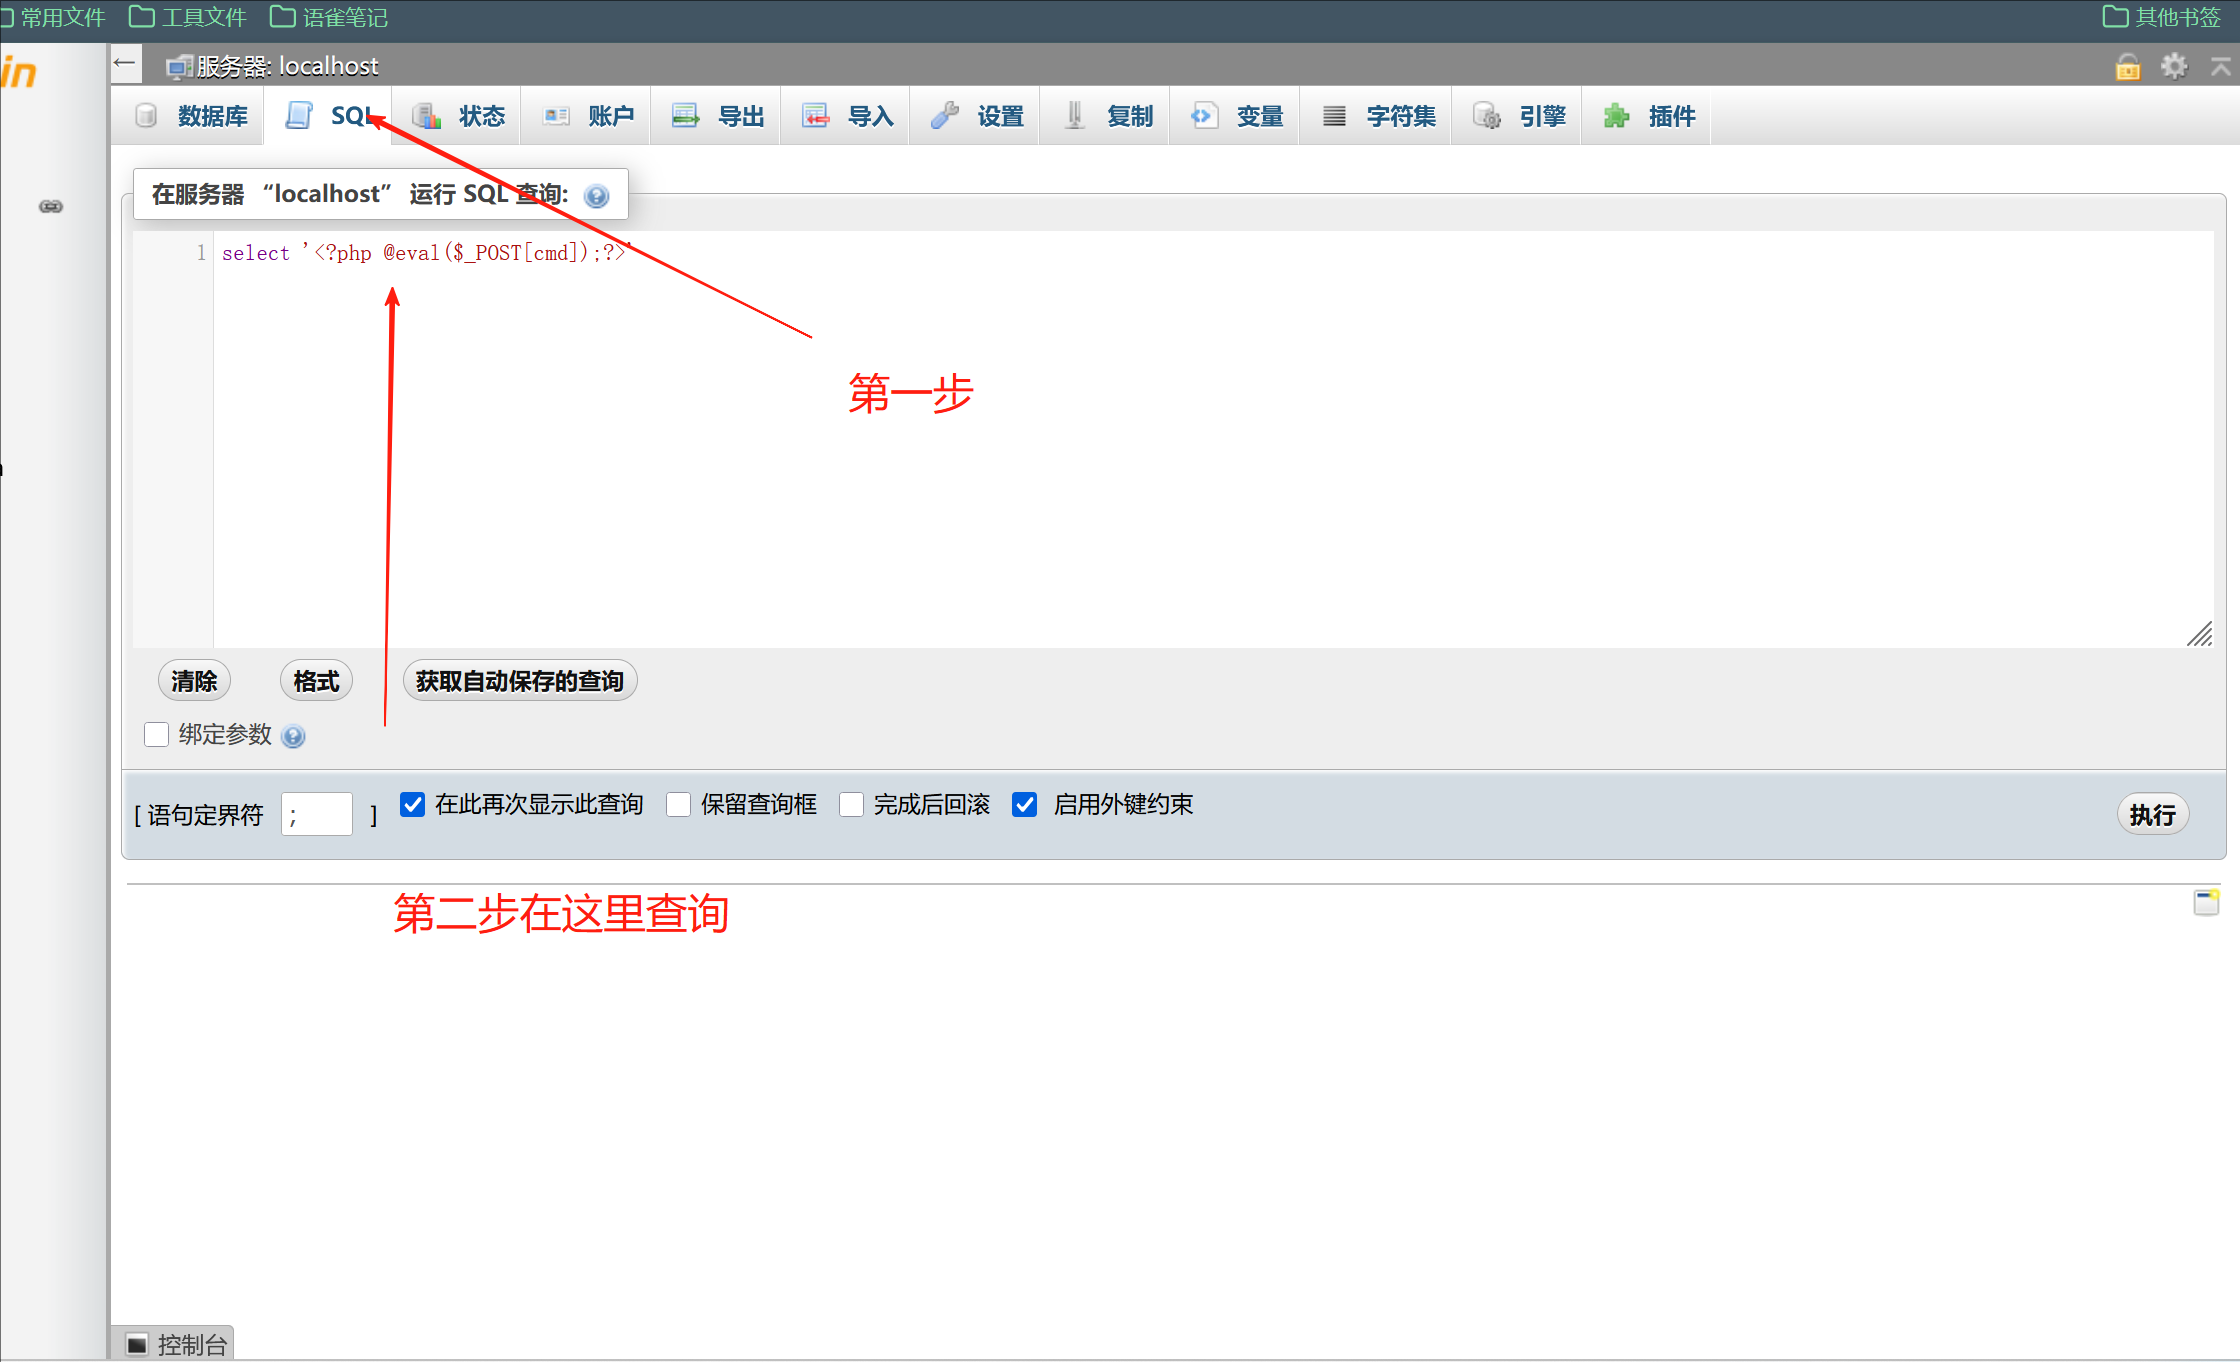The width and height of the screenshot is (2240, 1362).
Task: Open help icon next to 绑定参数
Action: [x=293, y=737]
